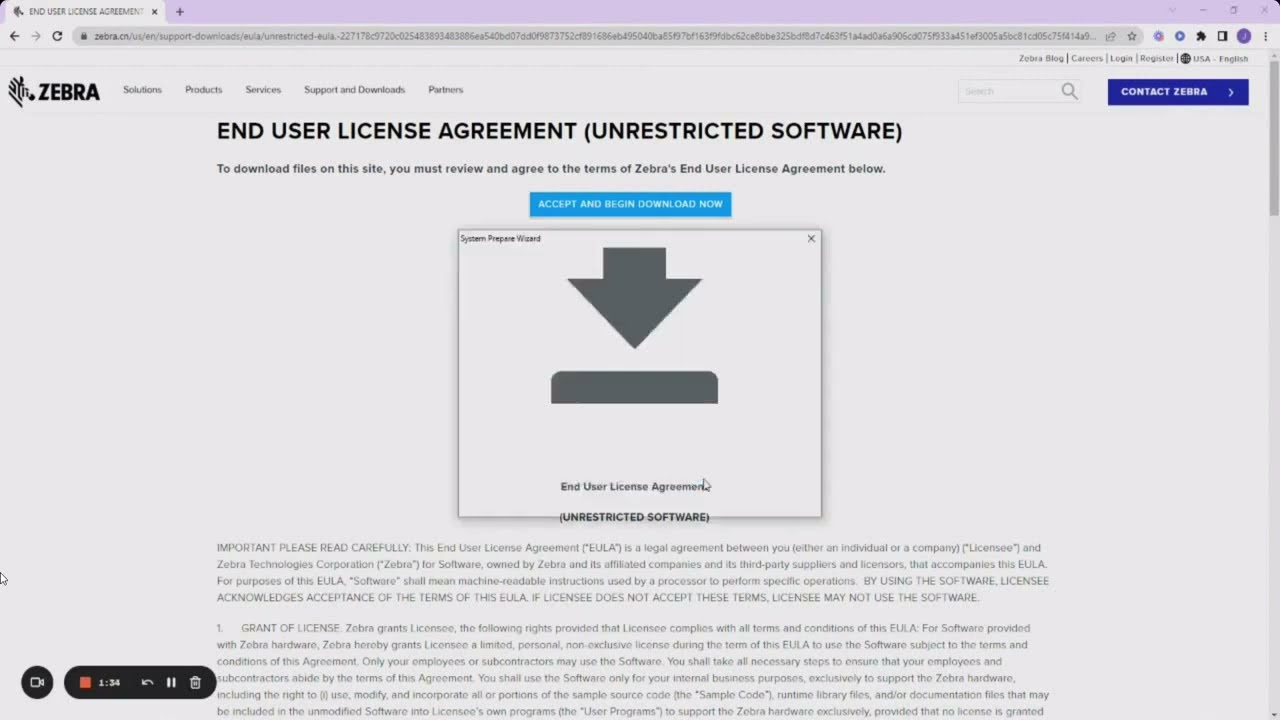Restart recording with the undo arrow

[147, 682]
